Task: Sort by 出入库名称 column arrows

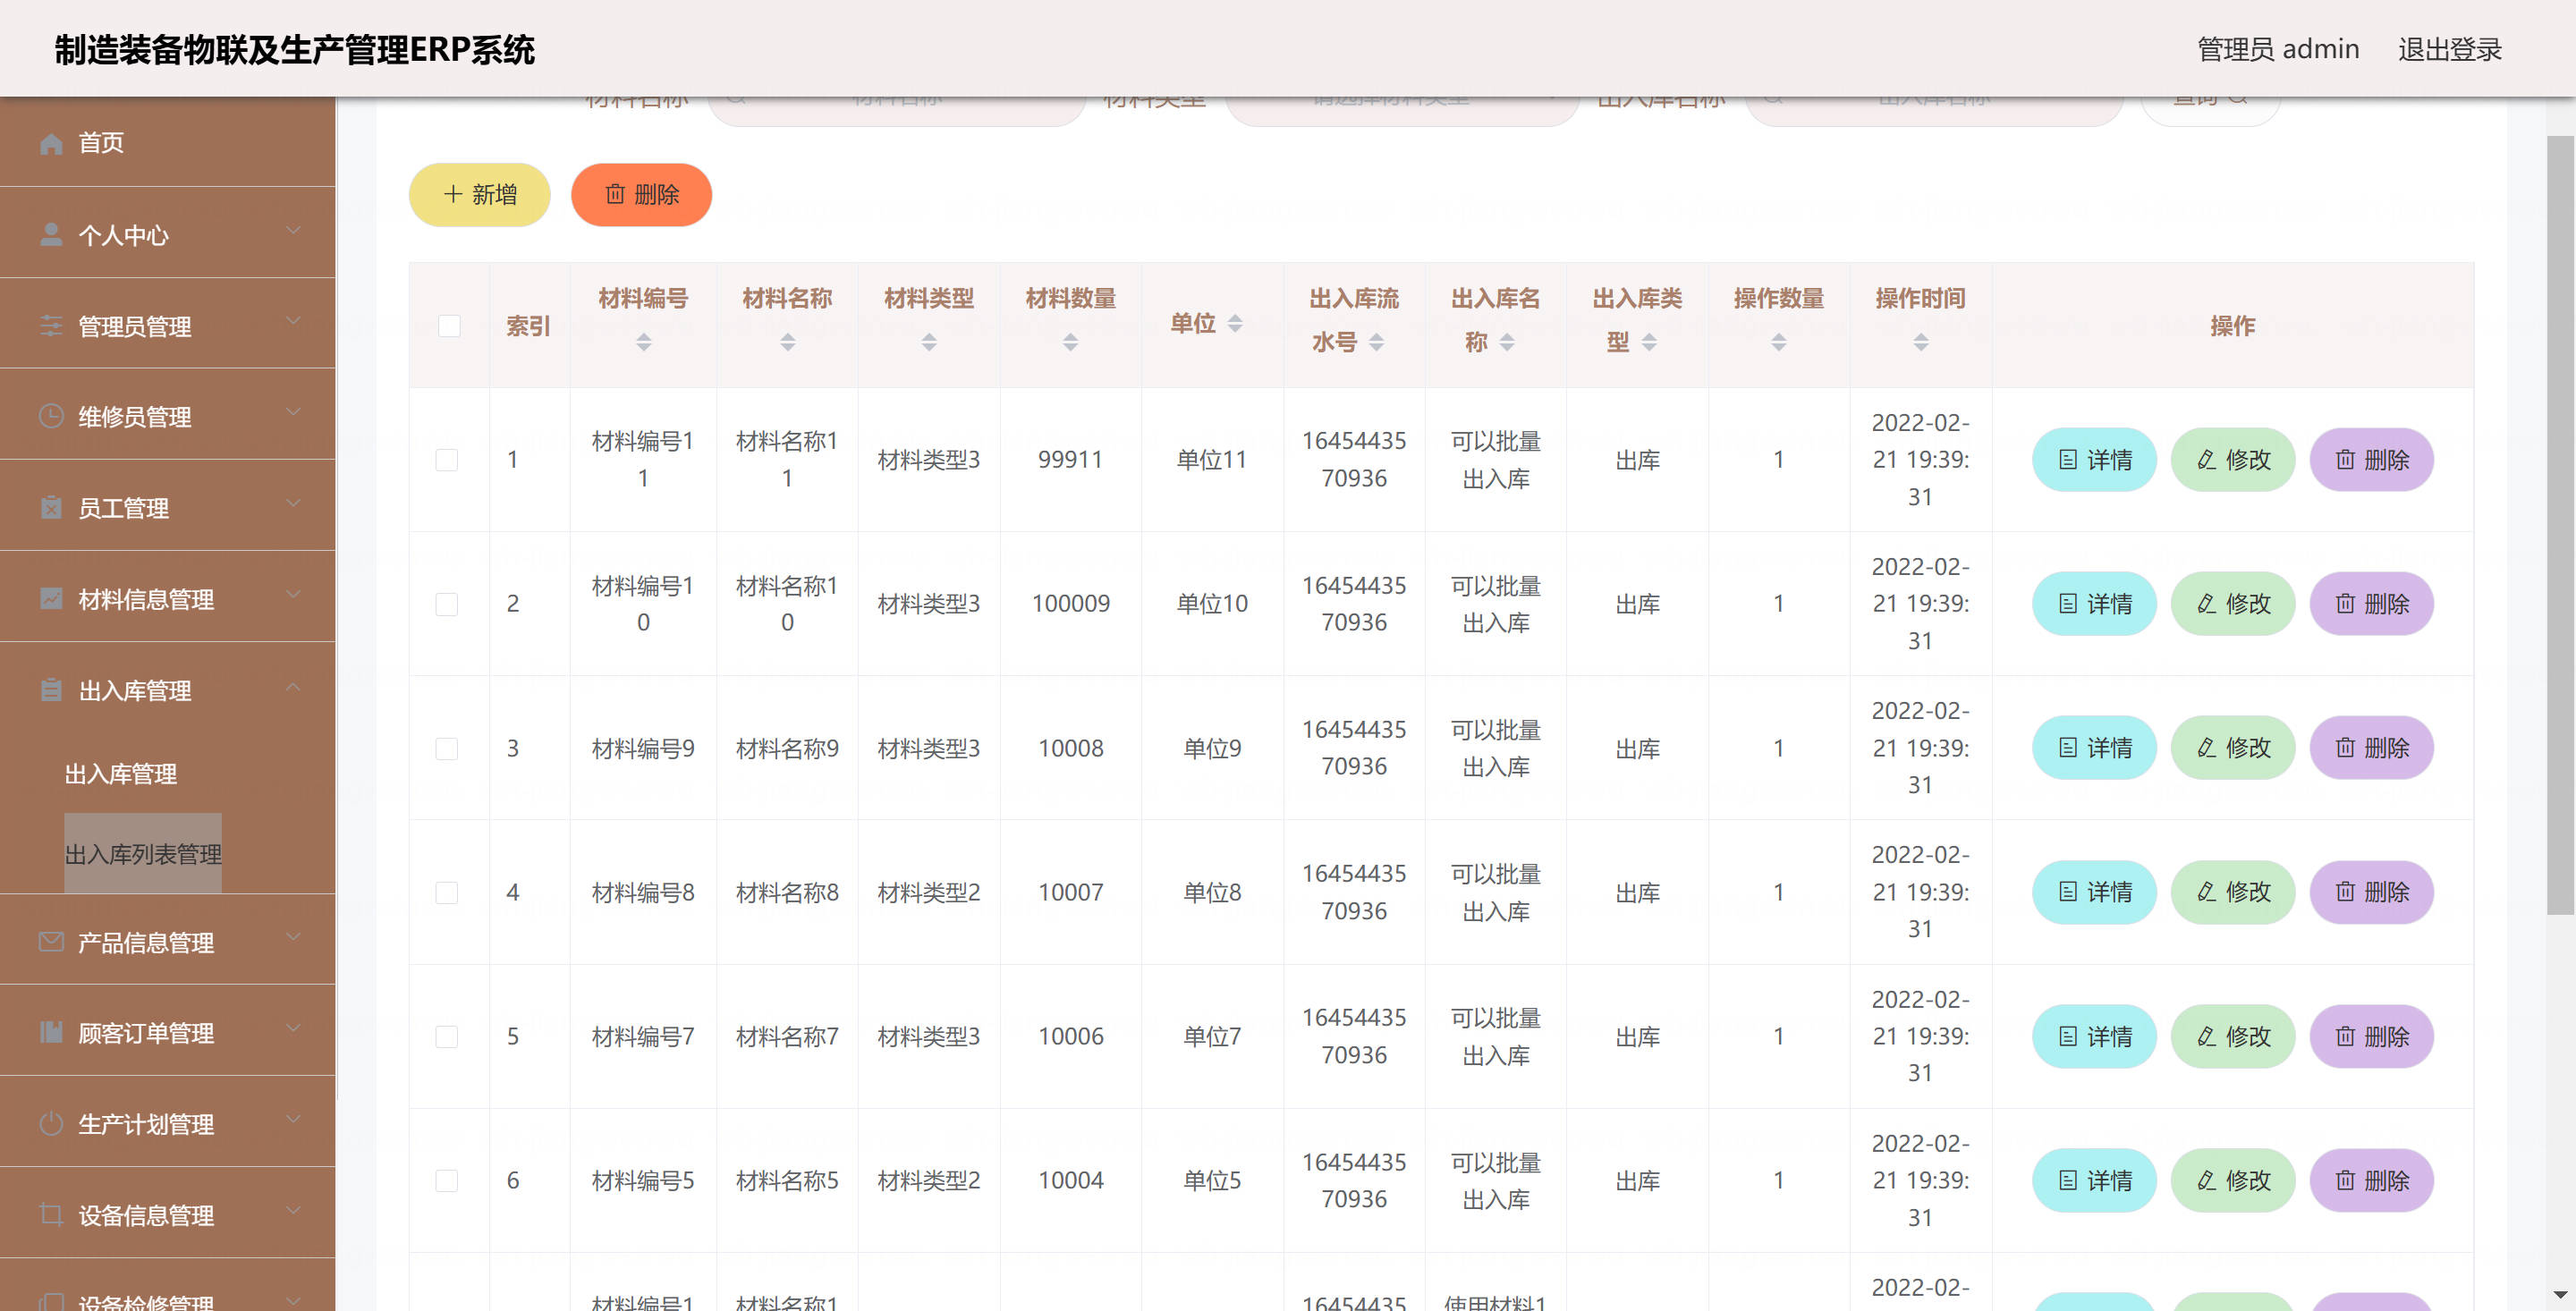Action: tap(1507, 342)
